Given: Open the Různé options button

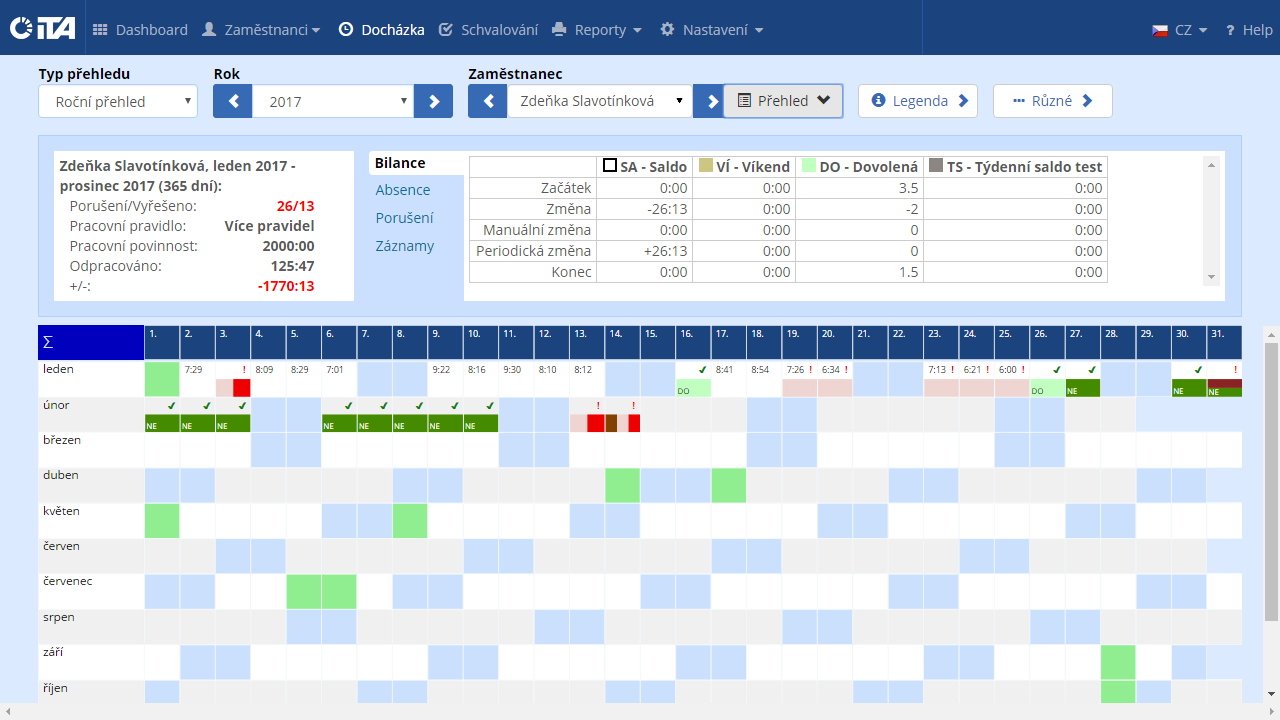Looking at the screenshot, I should pos(1052,101).
